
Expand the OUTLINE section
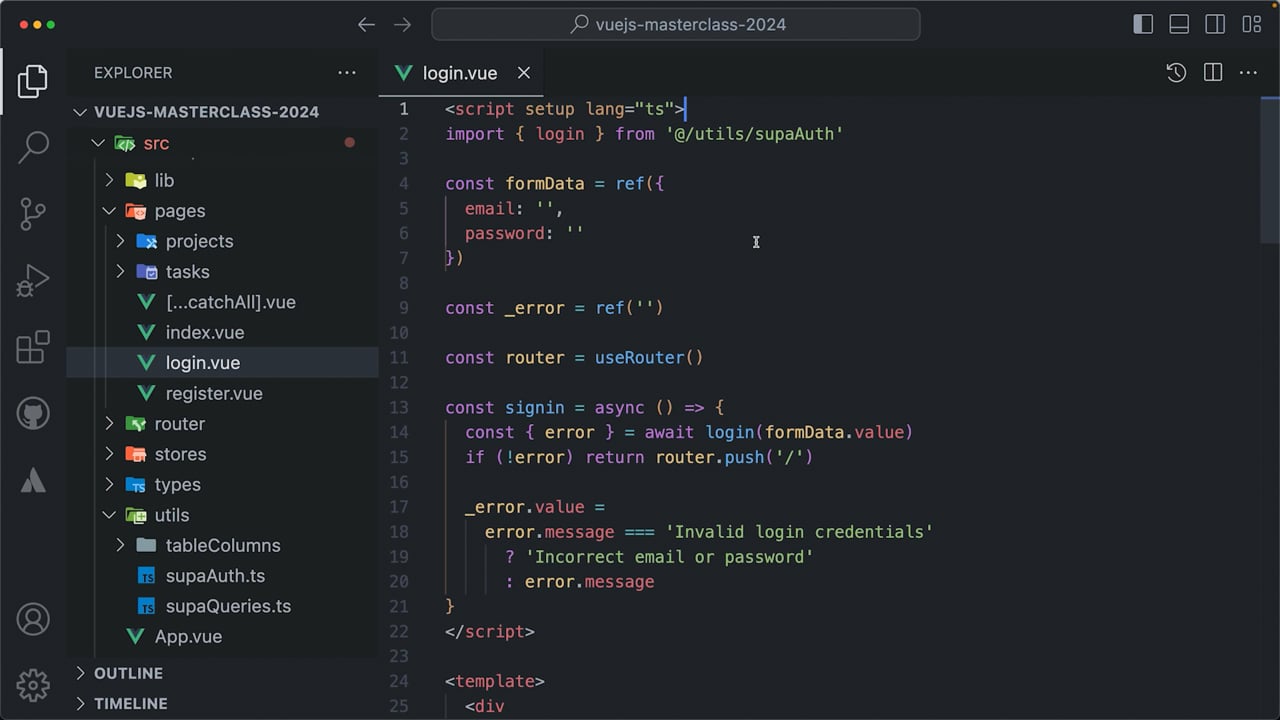click(222, 674)
